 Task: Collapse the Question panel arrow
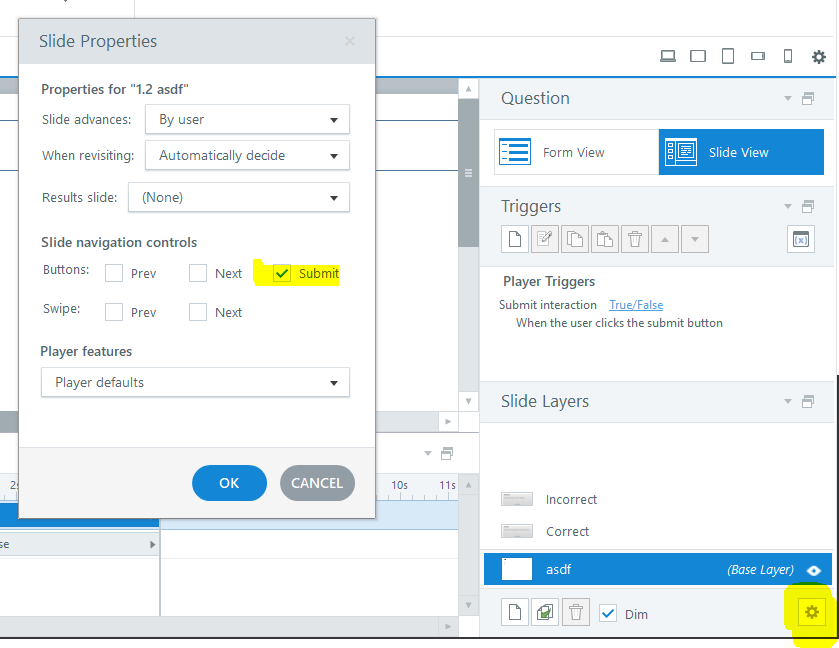pos(788,98)
